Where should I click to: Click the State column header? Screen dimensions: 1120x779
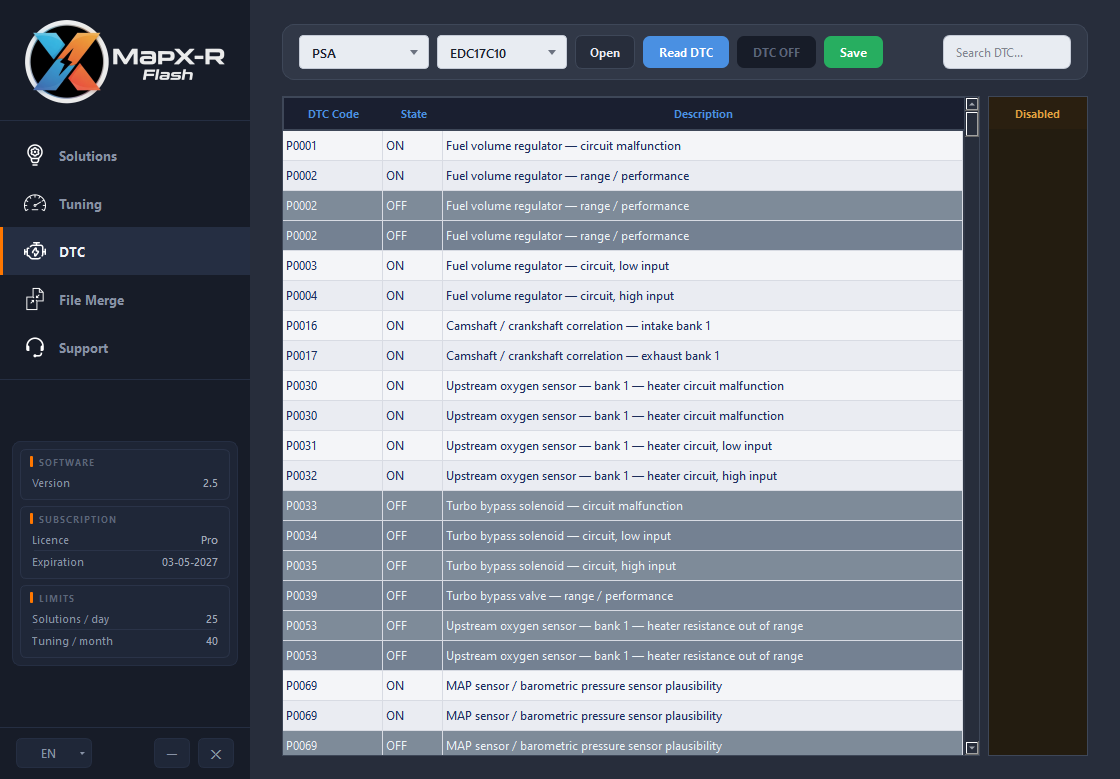[x=414, y=114]
